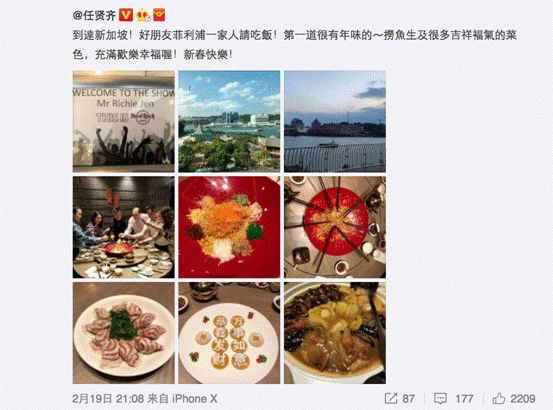Click the thumbs-up like icon

499,399
